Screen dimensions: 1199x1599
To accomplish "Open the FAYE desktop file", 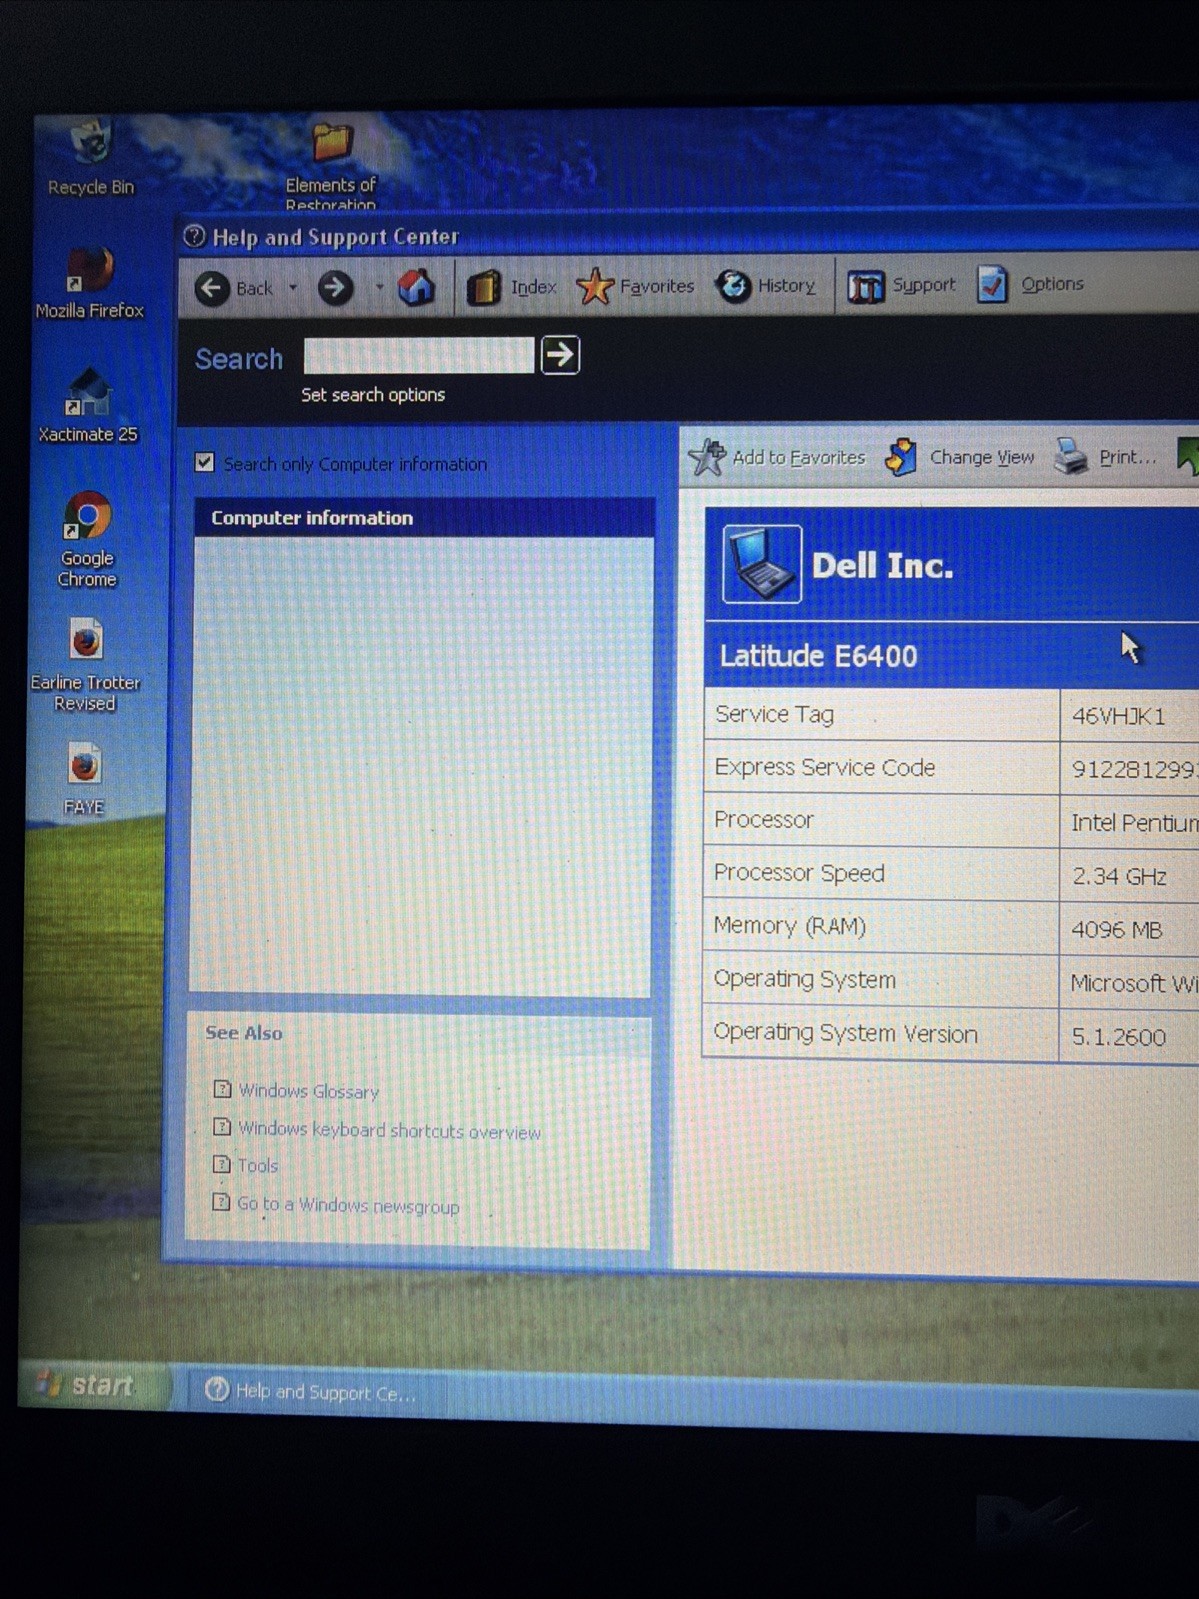I will pyautogui.click(x=84, y=780).
